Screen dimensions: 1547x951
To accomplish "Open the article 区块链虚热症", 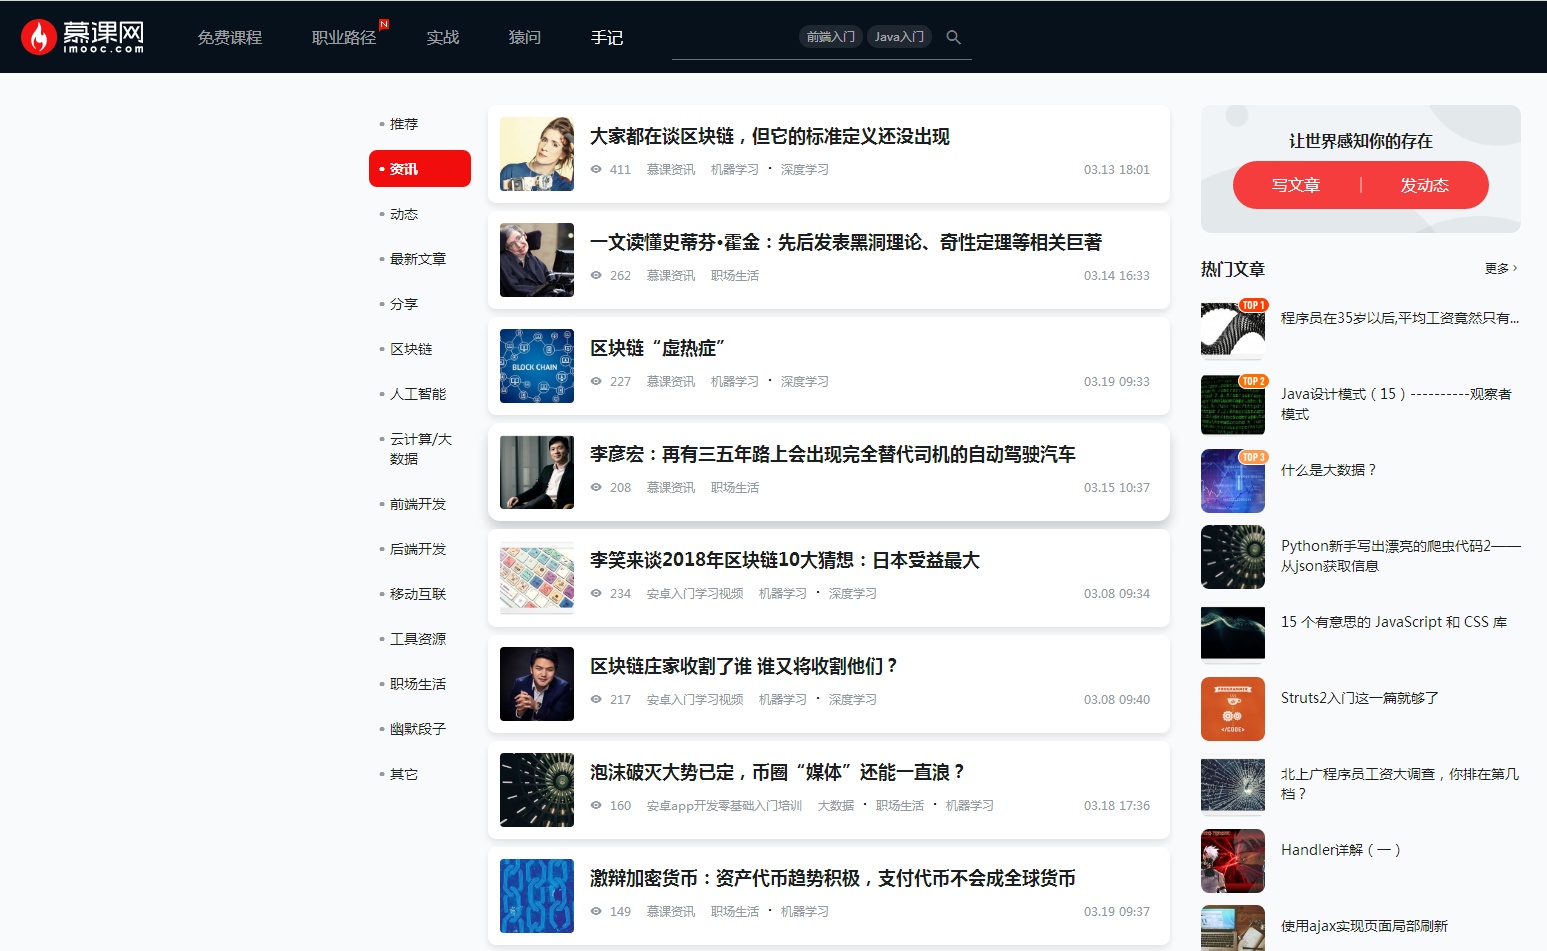I will click(660, 348).
